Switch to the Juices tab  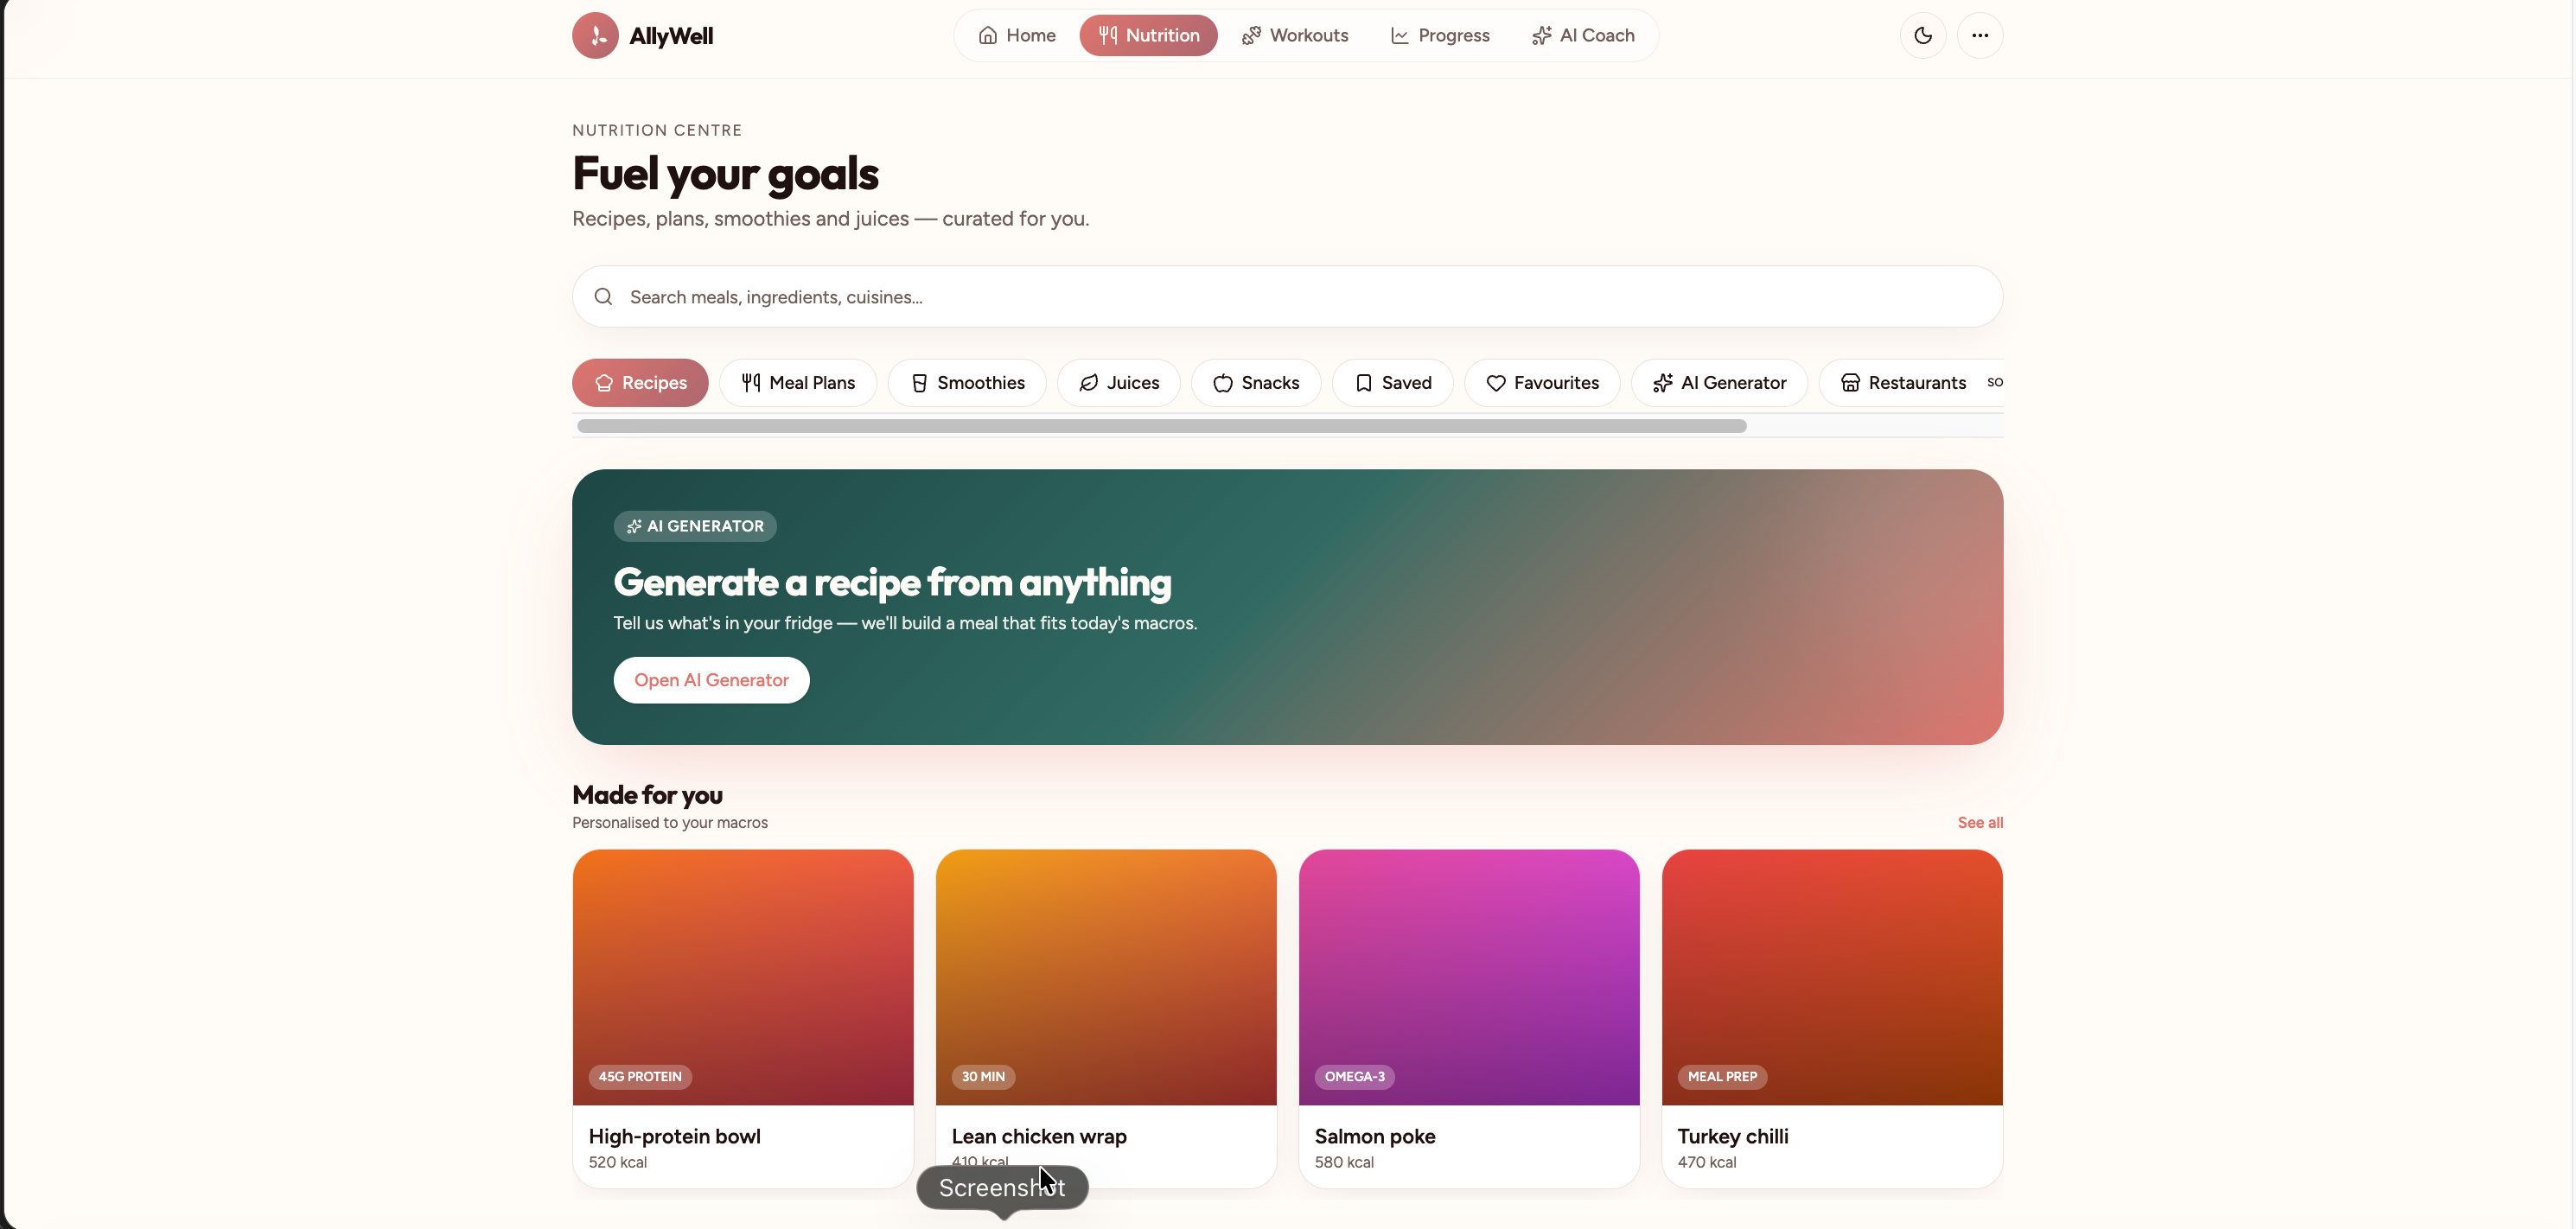pyautogui.click(x=1119, y=383)
